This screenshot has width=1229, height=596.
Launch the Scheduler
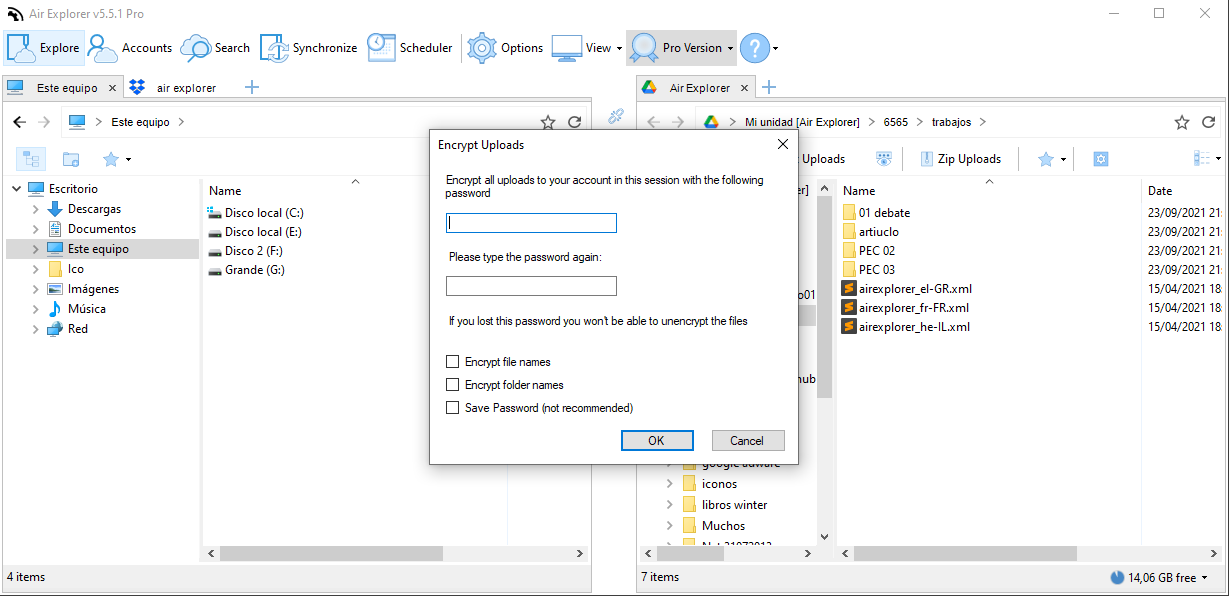pos(410,47)
